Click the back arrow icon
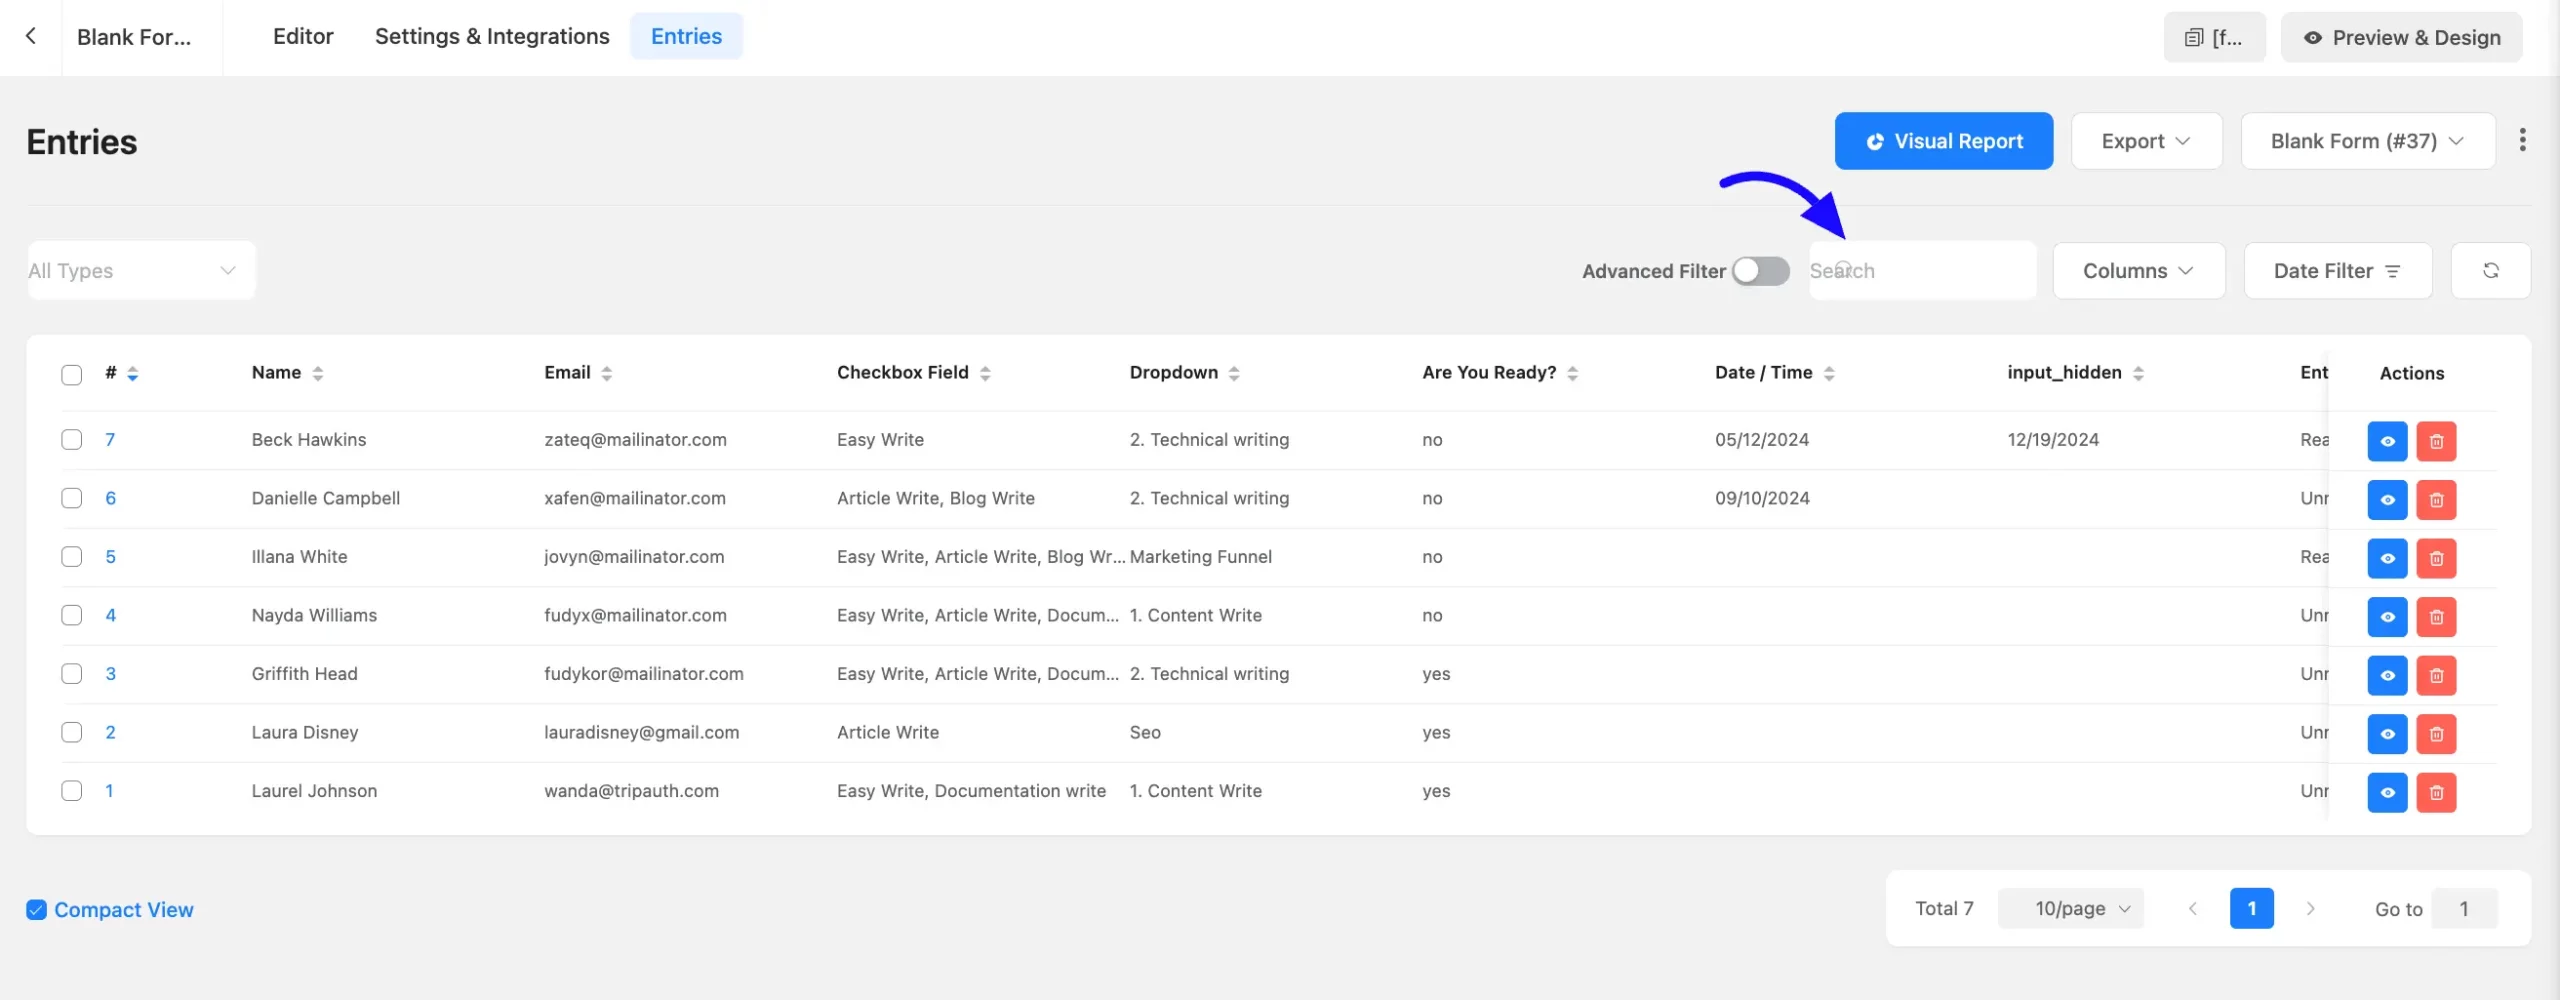The height and width of the screenshot is (1000, 2560). (31, 36)
